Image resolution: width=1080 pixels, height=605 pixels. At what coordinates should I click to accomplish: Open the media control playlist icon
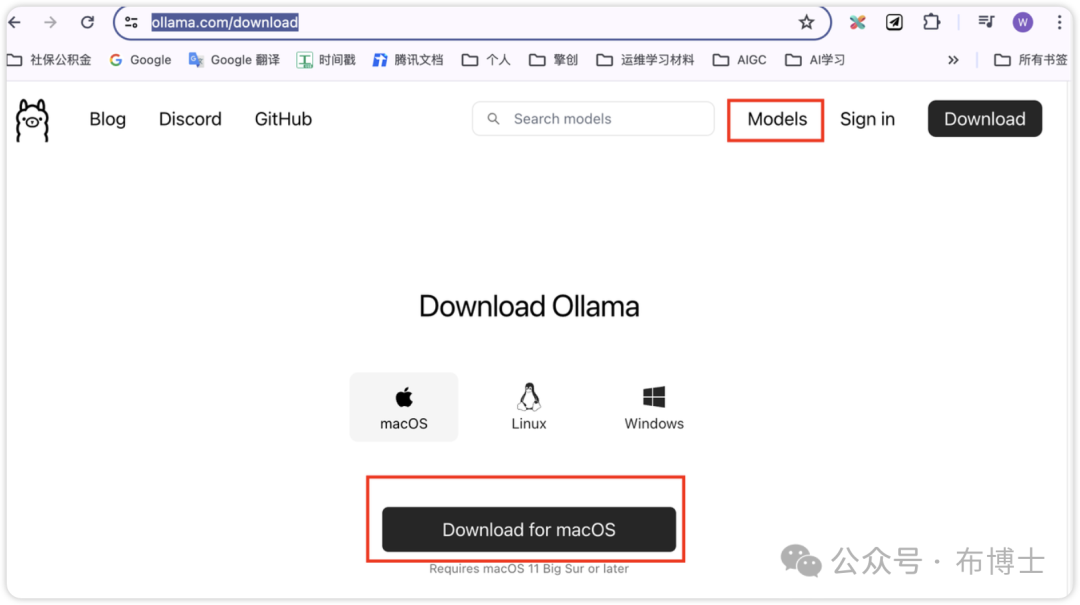(x=986, y=23)
